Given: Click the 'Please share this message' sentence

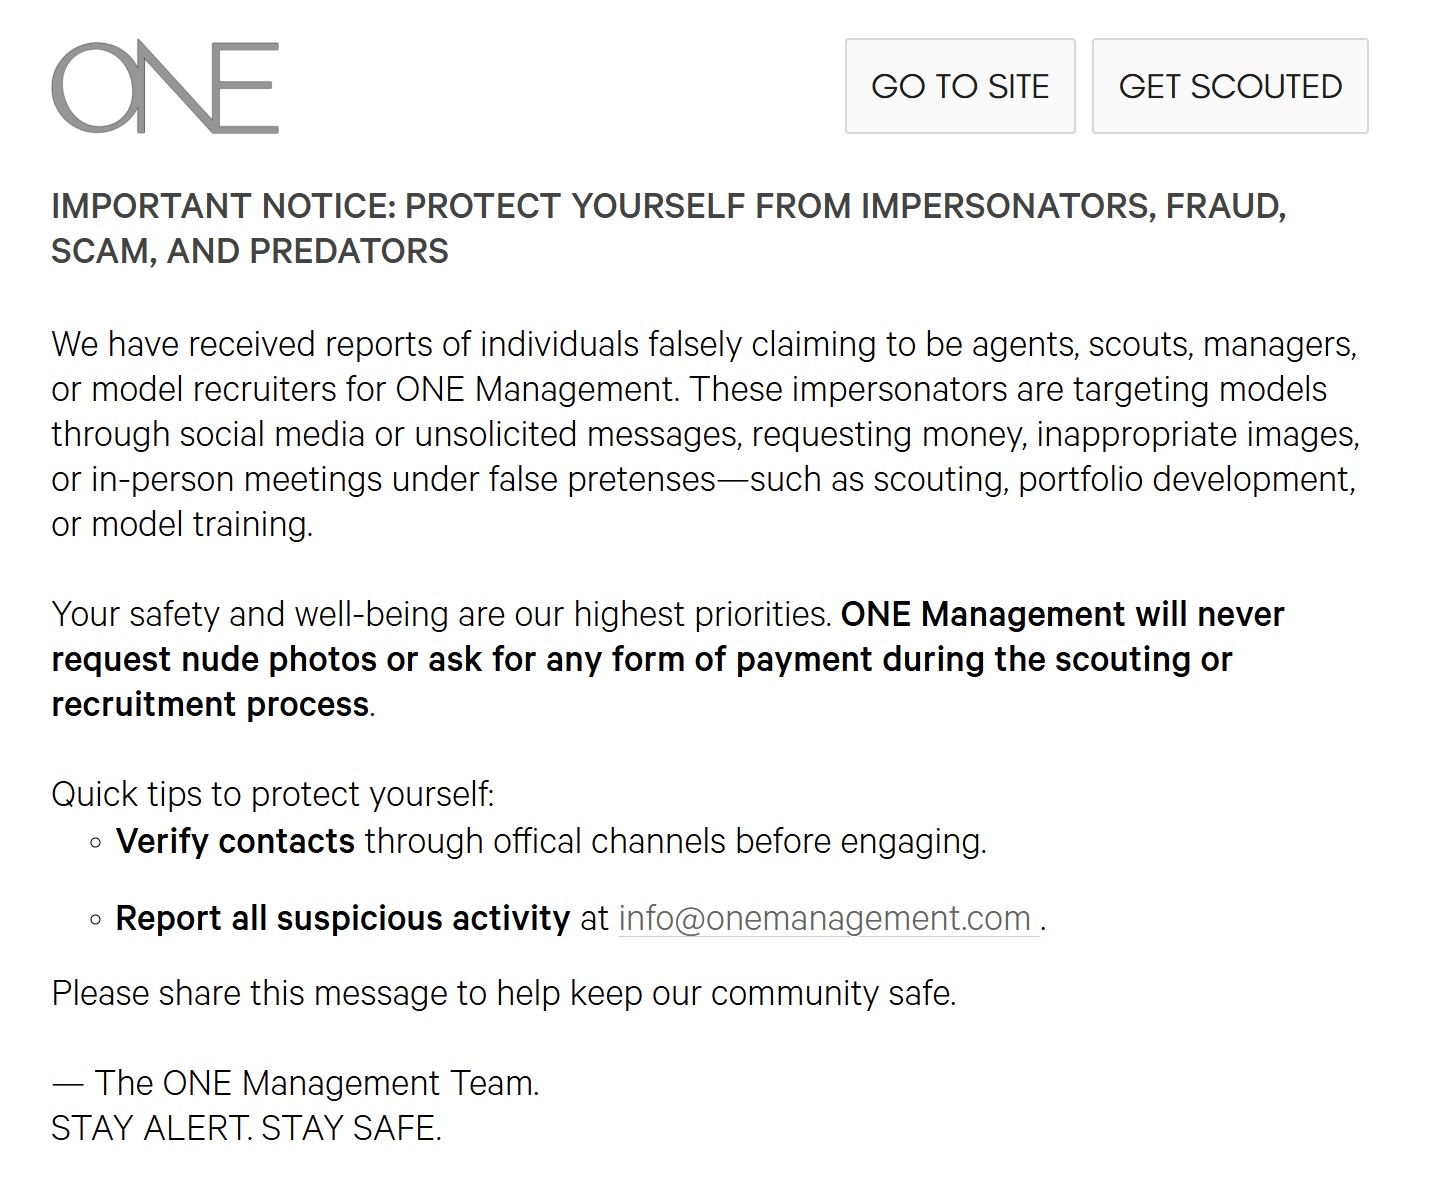Looking at the screenshot, I should point(504,993).
